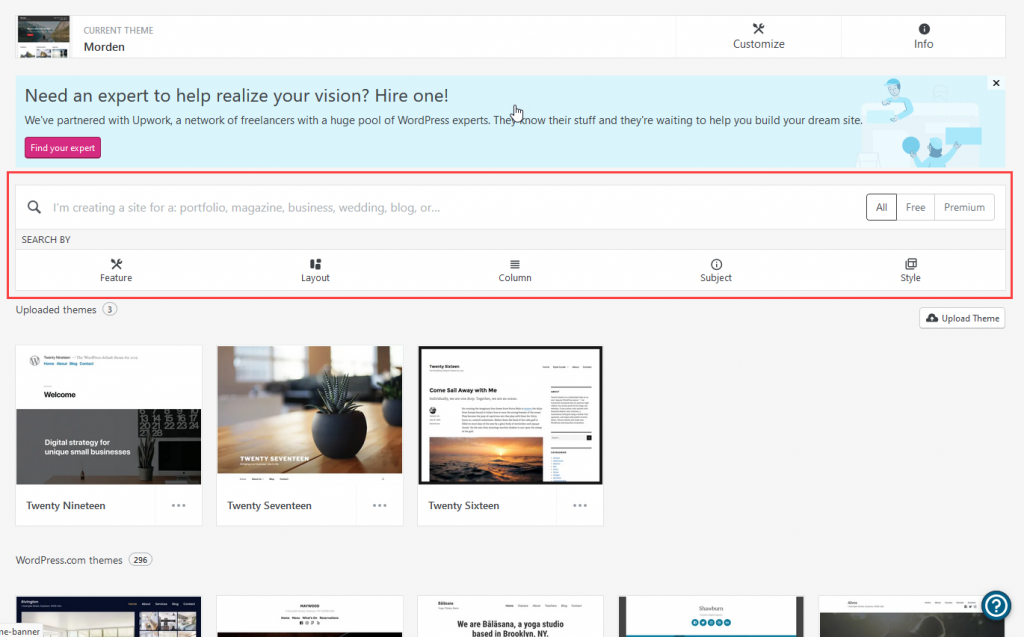Image resolution: width=1024 pixels, height=637 pixels.
Task: Open Twenty Sixteen more options menu
Action: pos(580,506)
